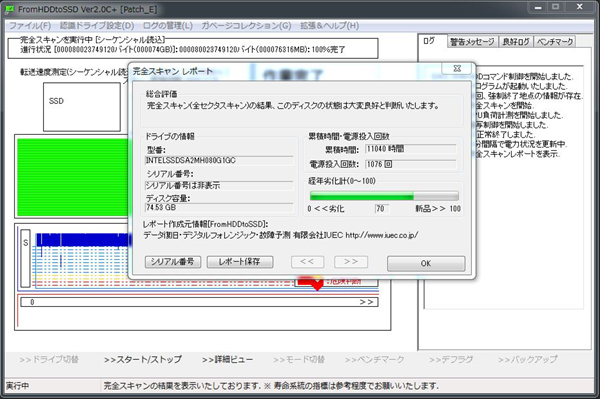Click the 累積時間 11040 時間 field
Screen dimensions: 600x399
click(x=411, y=149)
